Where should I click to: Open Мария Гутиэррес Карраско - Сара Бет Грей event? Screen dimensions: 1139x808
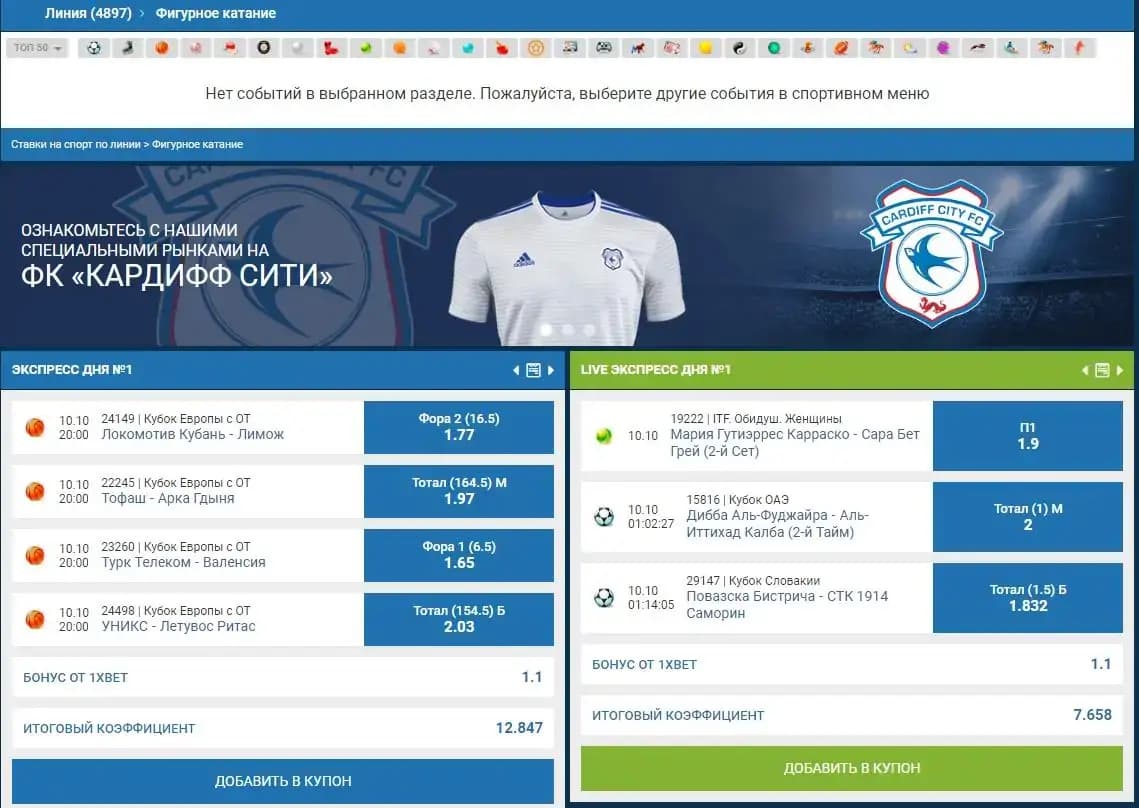coord(795,443)
